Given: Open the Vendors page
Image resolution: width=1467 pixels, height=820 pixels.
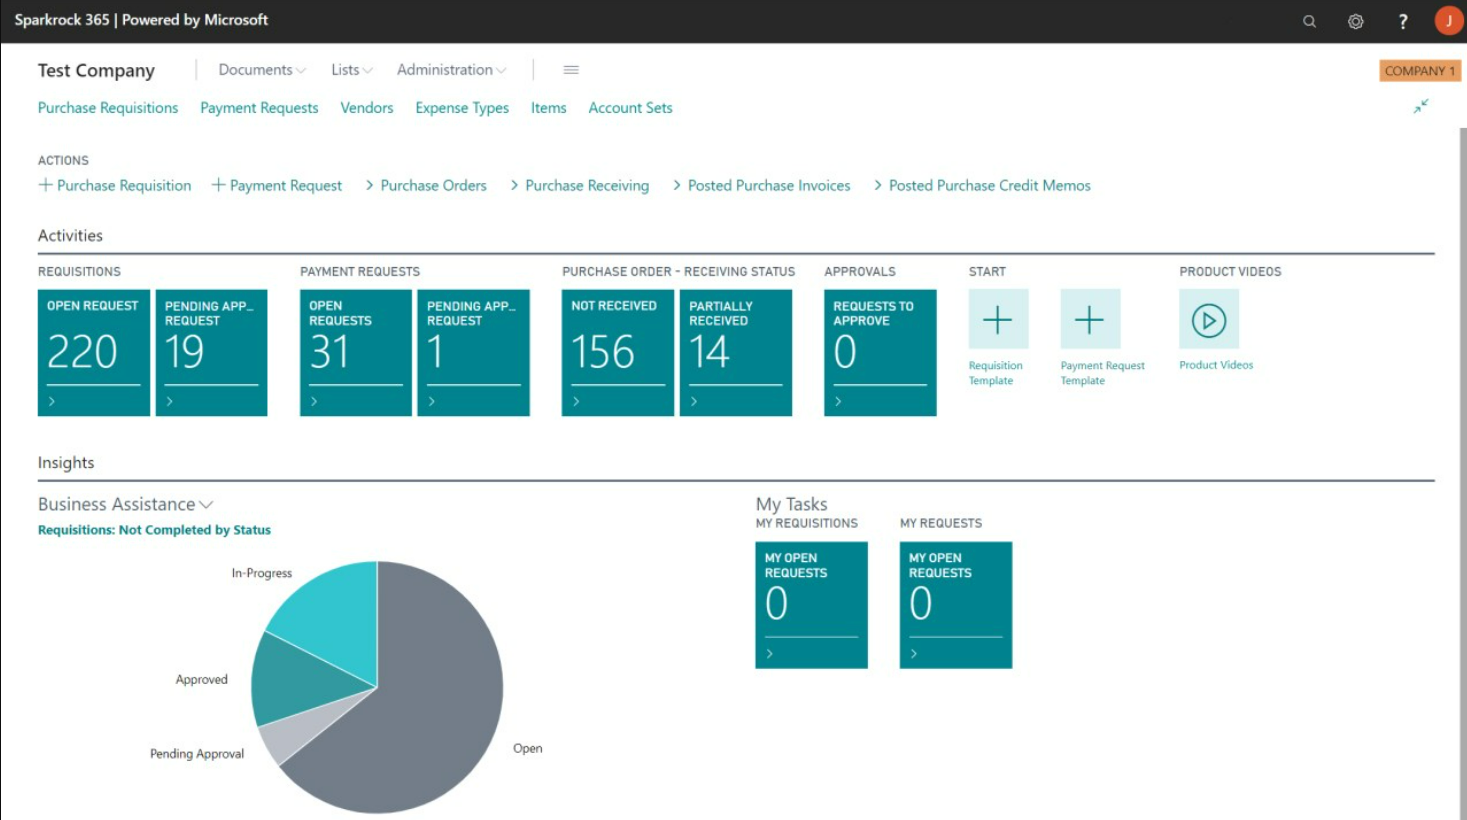Looking at the screenshot, I should [x=367, y=108].
